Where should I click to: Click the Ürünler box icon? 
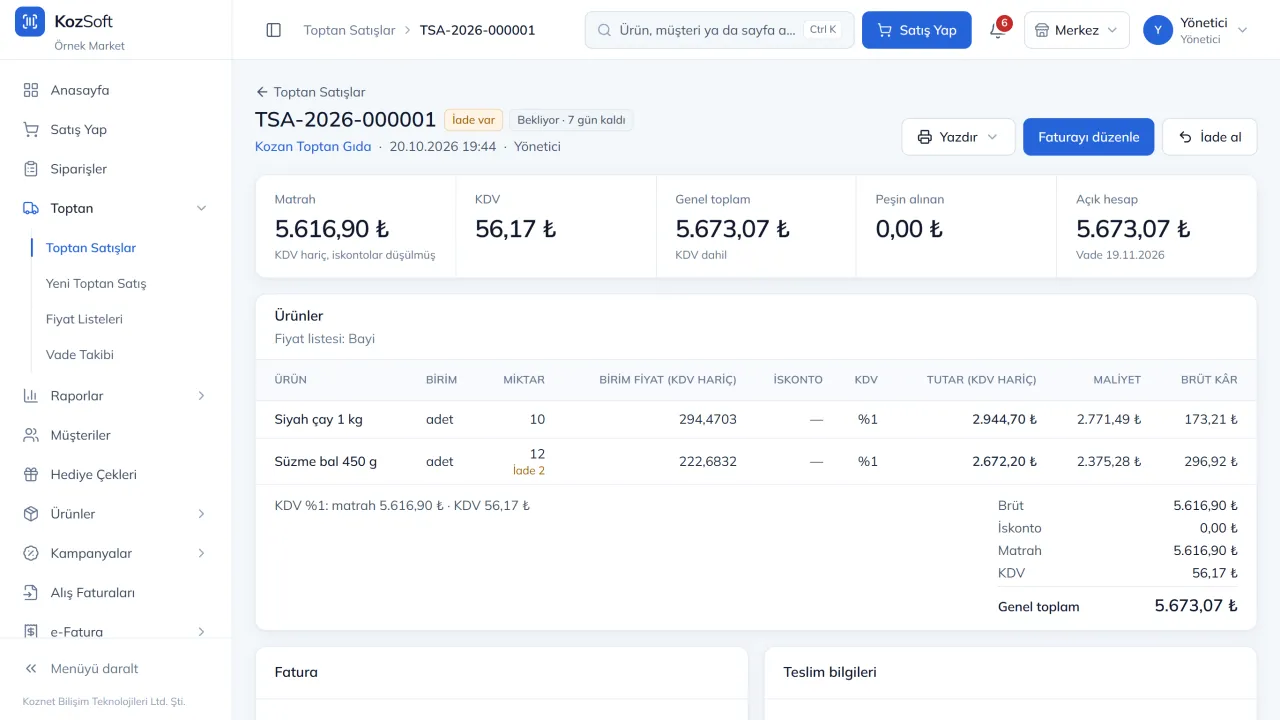(x=31, y=514)
